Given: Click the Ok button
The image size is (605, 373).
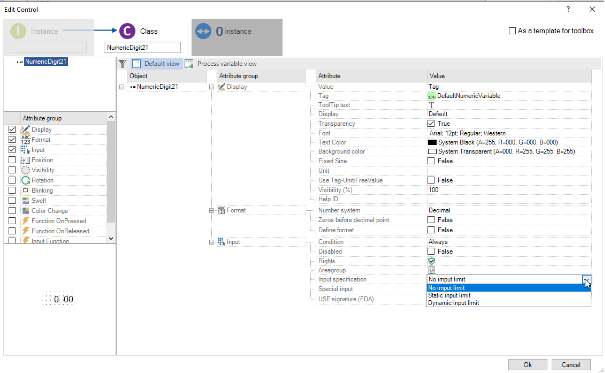Looking at the screenshot, I should (x=527, y=365).
